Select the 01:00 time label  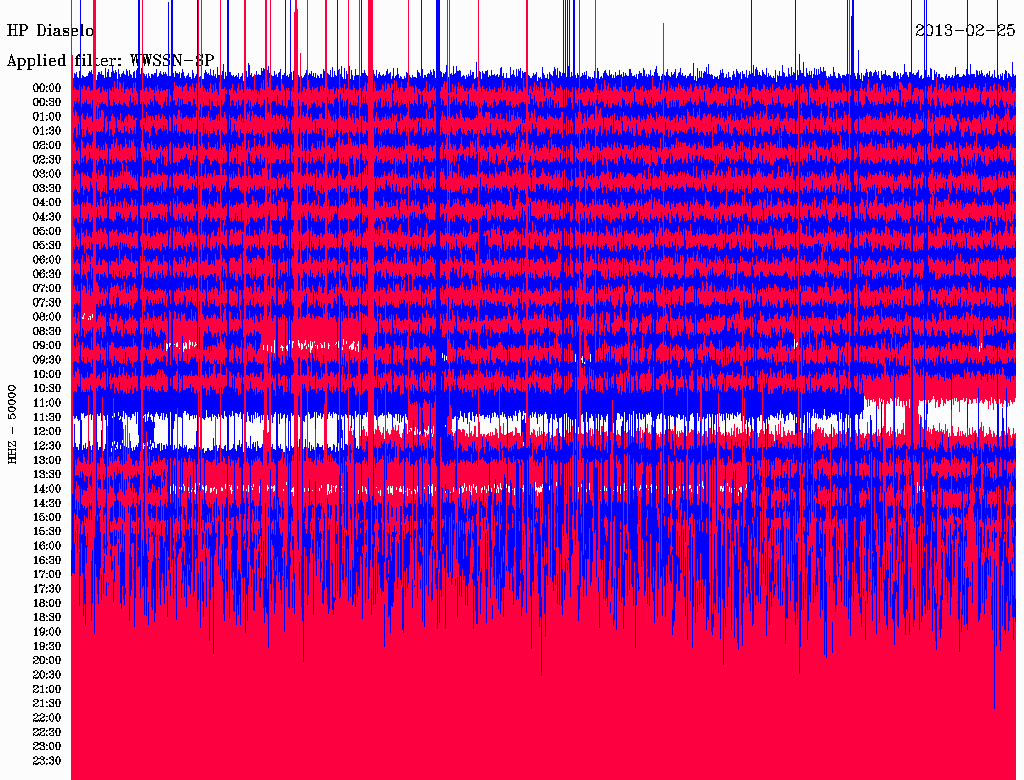coord(47,117)
